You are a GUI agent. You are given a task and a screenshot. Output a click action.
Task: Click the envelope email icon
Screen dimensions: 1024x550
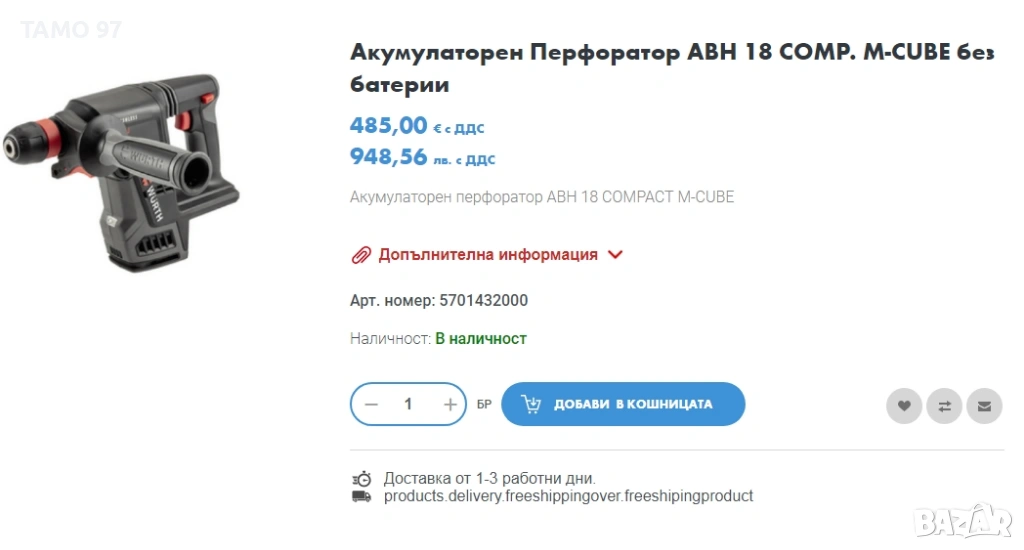[984, 406]
